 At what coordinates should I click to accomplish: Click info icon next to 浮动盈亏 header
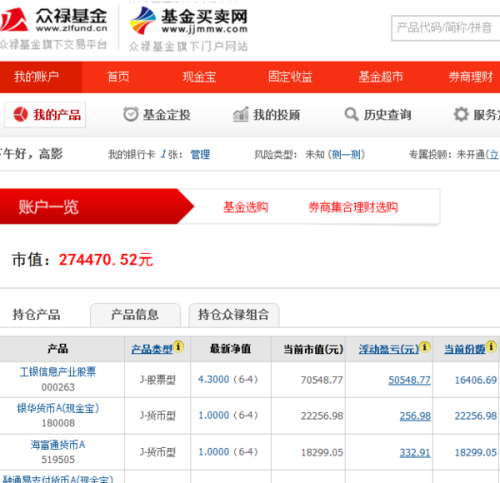425,347
